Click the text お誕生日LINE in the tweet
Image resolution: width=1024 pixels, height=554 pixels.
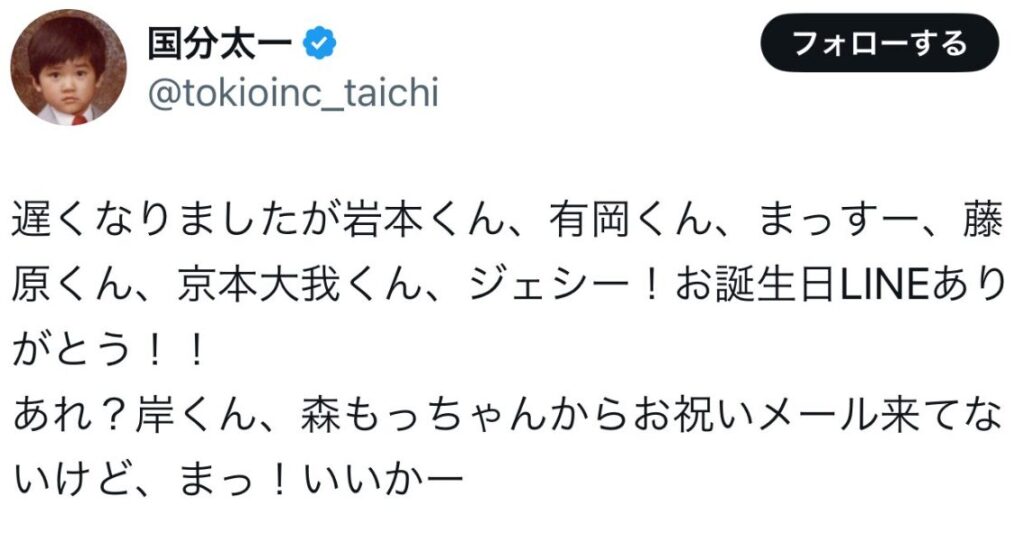(x=801, y=285)
